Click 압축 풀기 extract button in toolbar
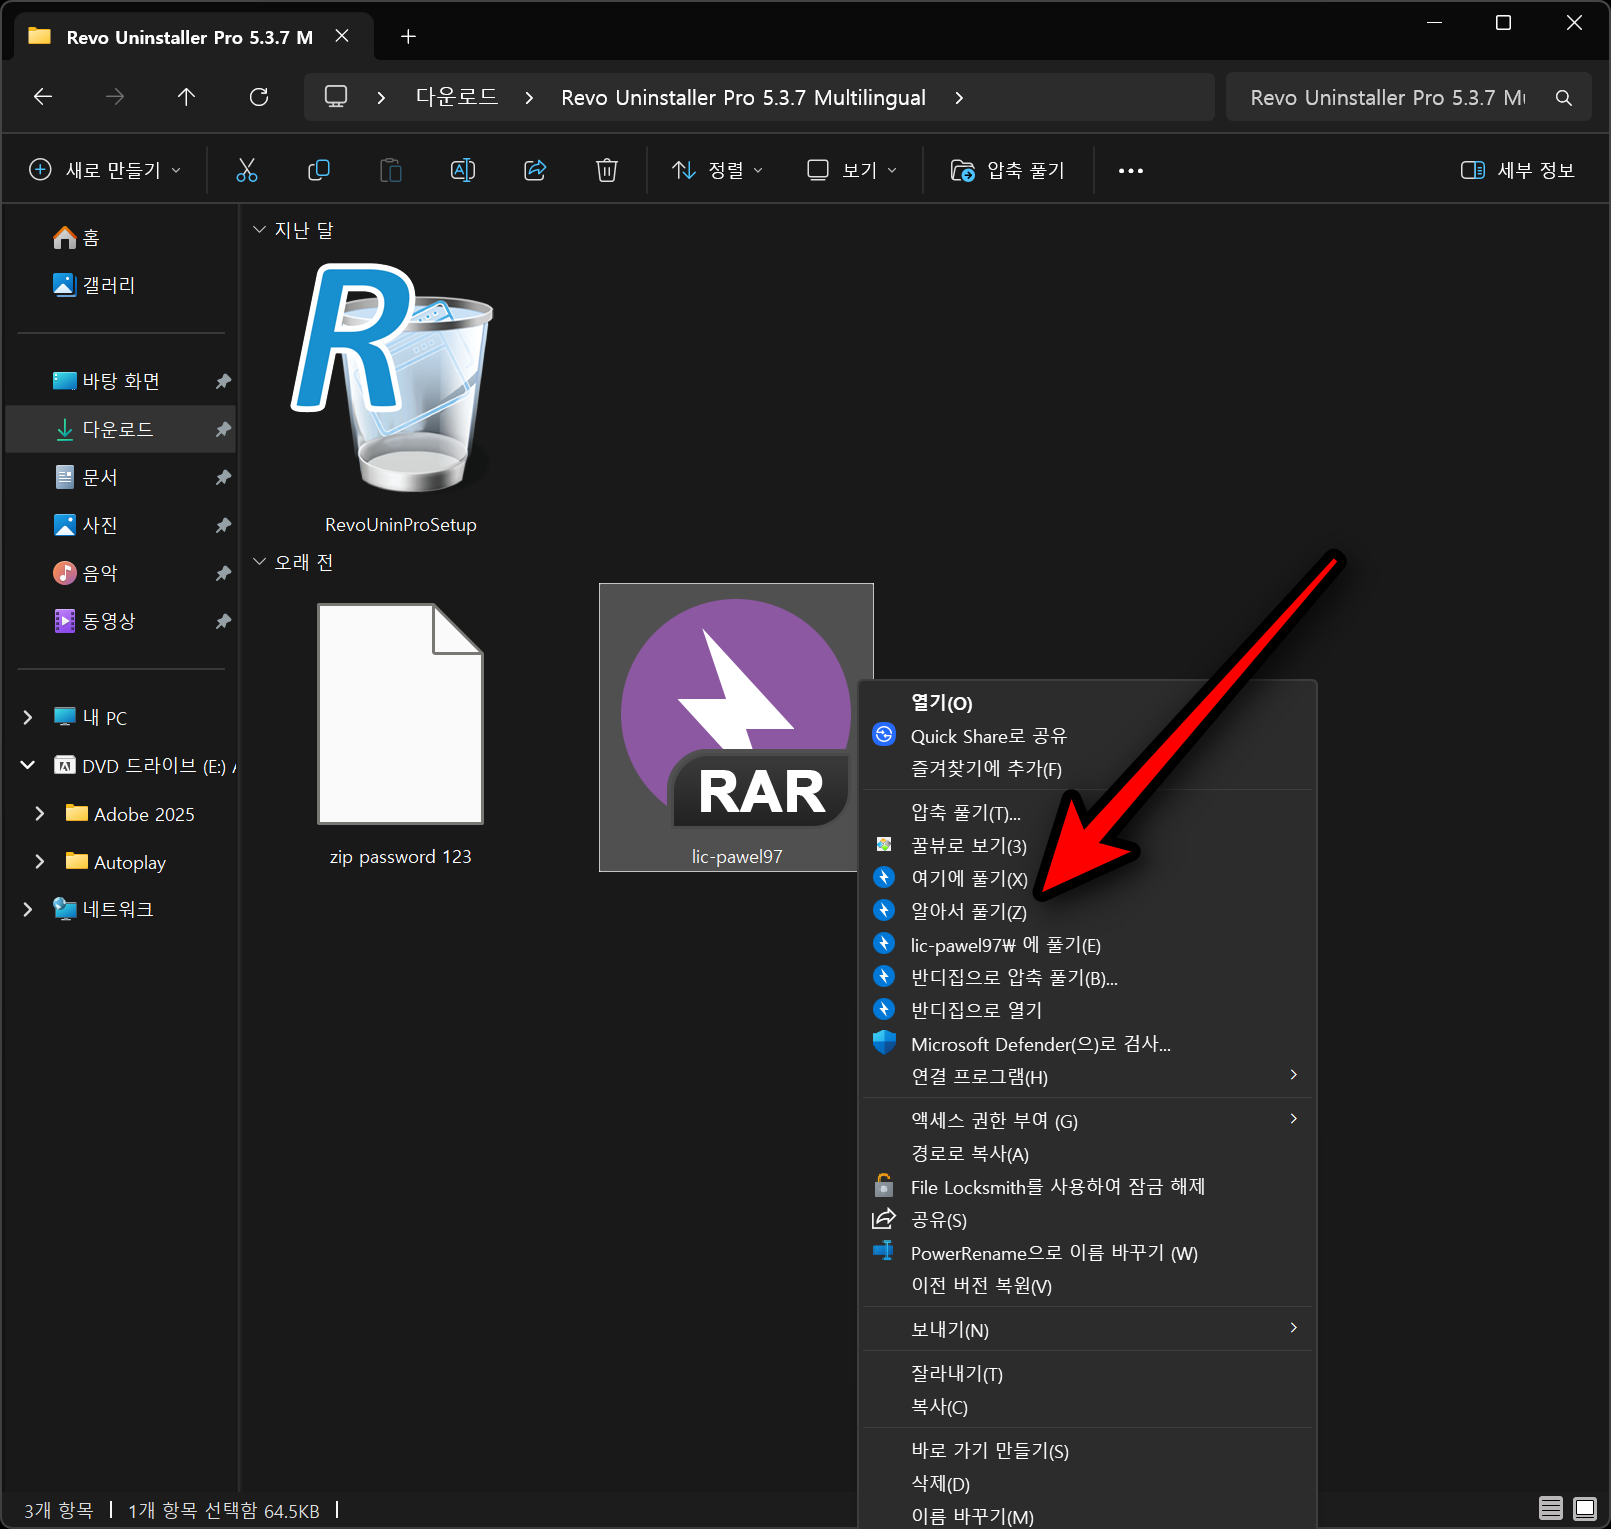Image resolution: width=1611 pixels, height=1529 pixels. pyautogui.click(x=1008, y=170)
